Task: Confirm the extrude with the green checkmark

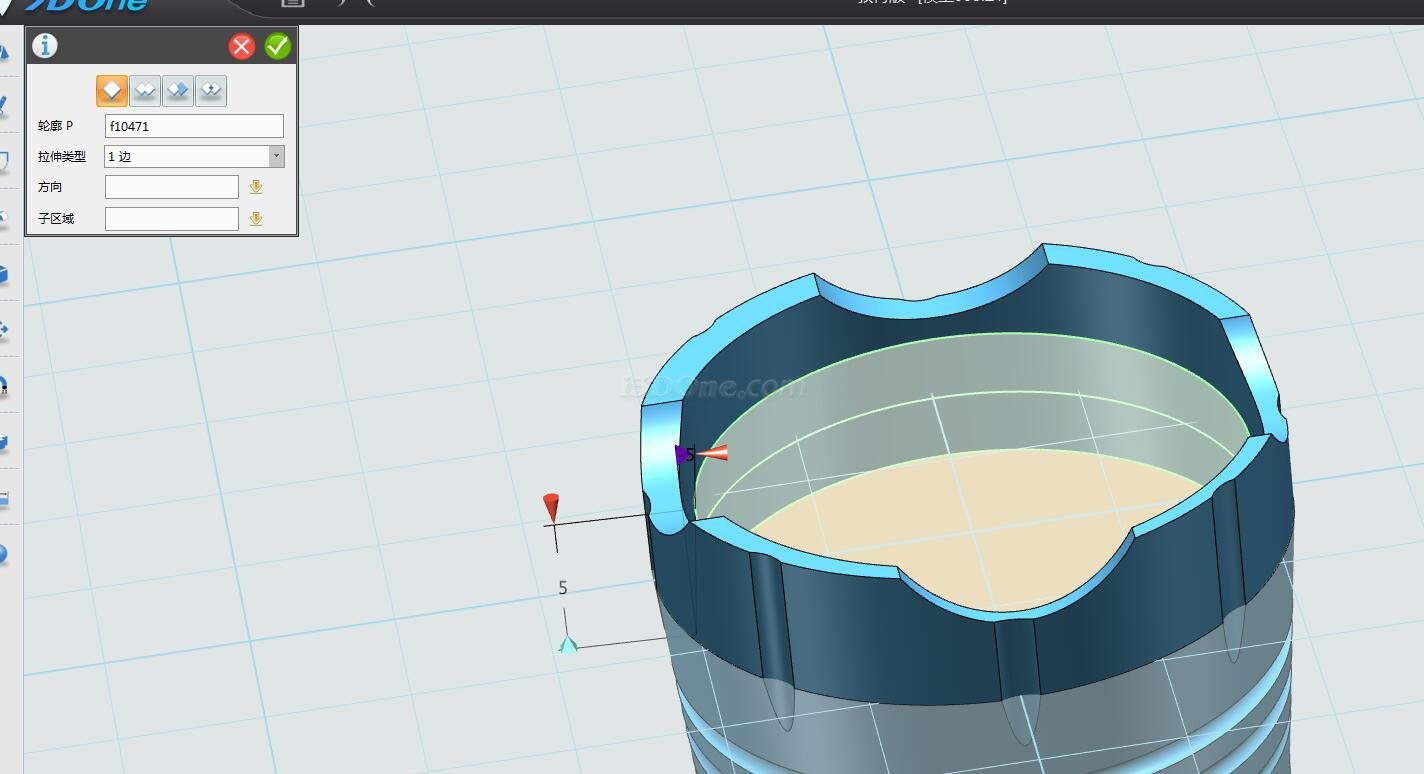Action: tap(277, 46)
